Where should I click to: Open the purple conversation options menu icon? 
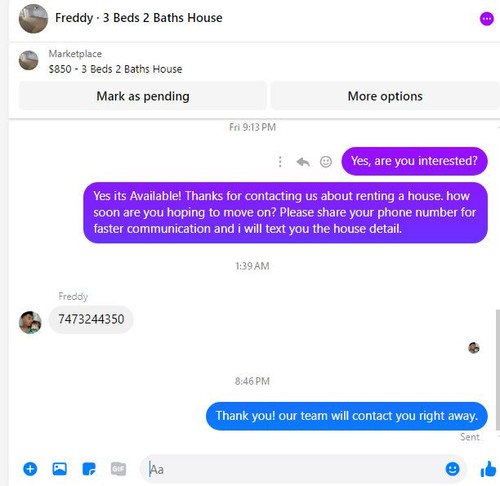pyautogui.click(x=487, y=19)
